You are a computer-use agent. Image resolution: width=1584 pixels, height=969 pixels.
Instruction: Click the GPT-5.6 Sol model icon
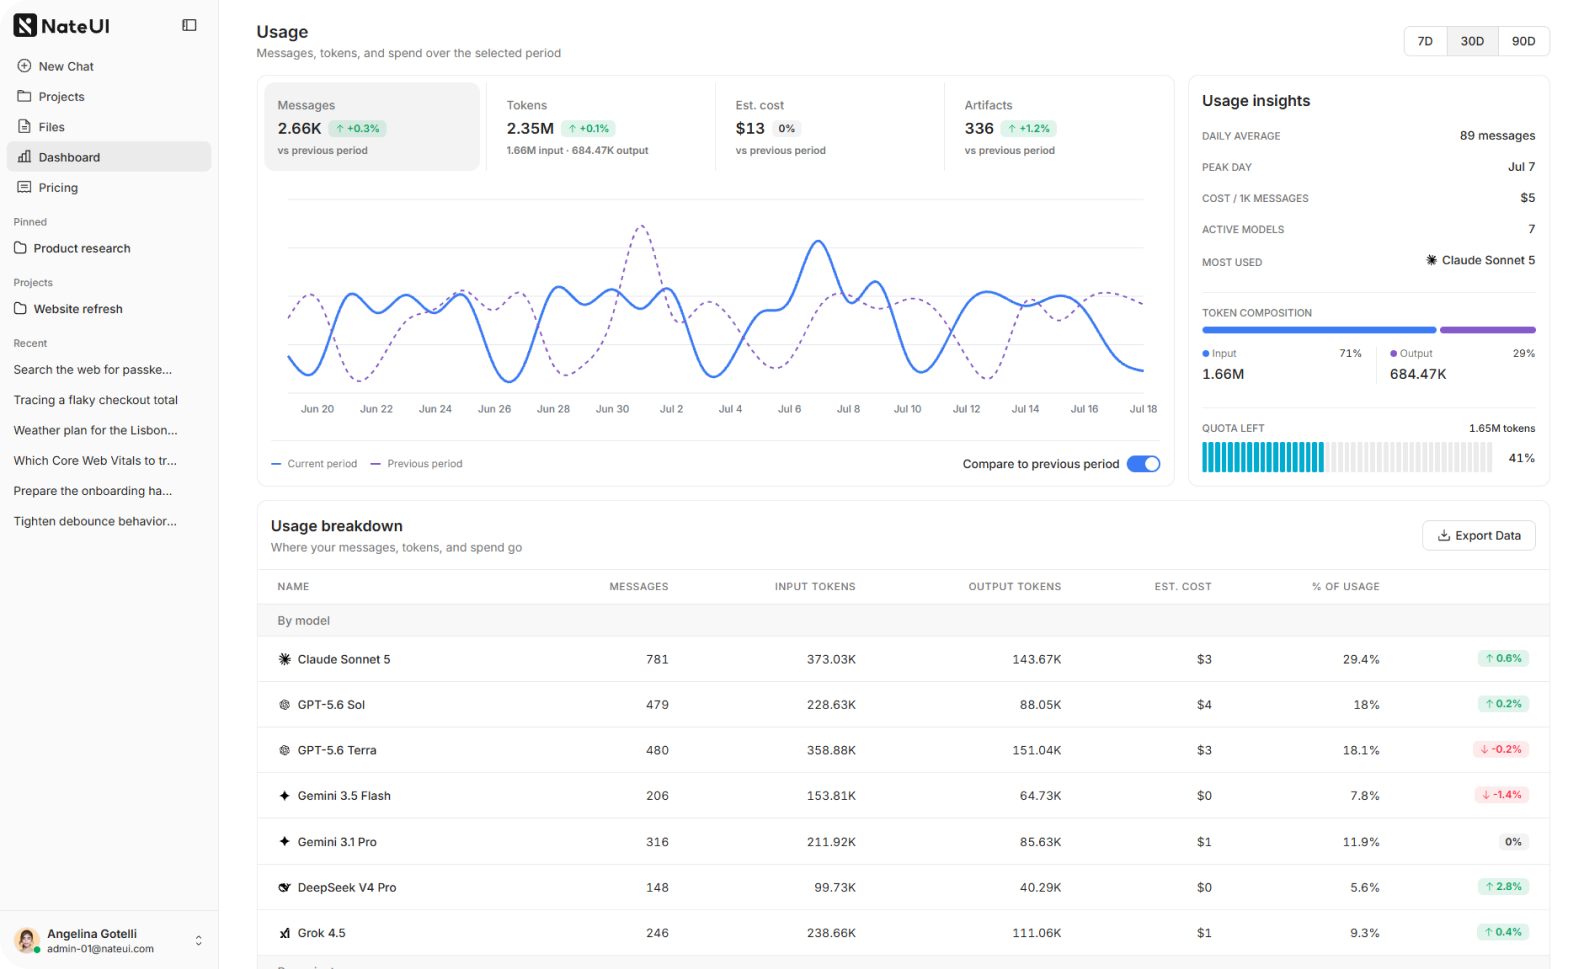(284, 705)
